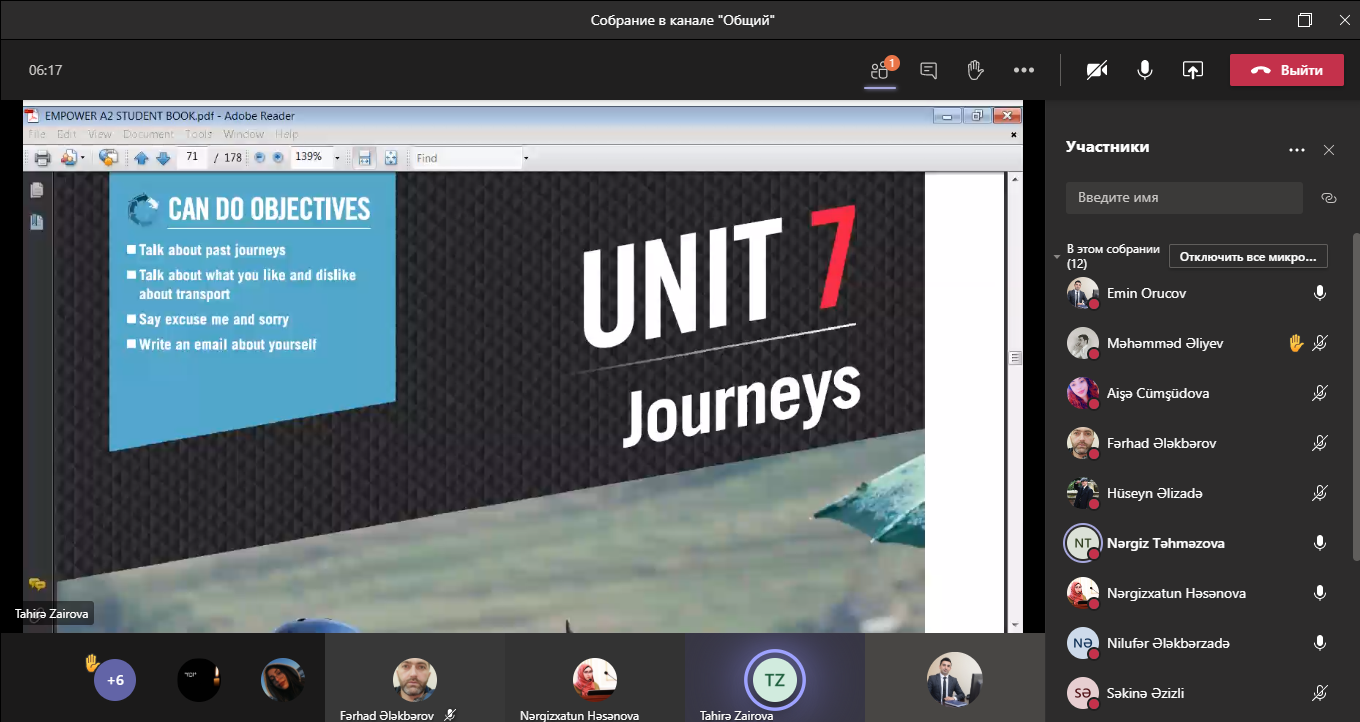Click the page number 71 field

point(192,157)
